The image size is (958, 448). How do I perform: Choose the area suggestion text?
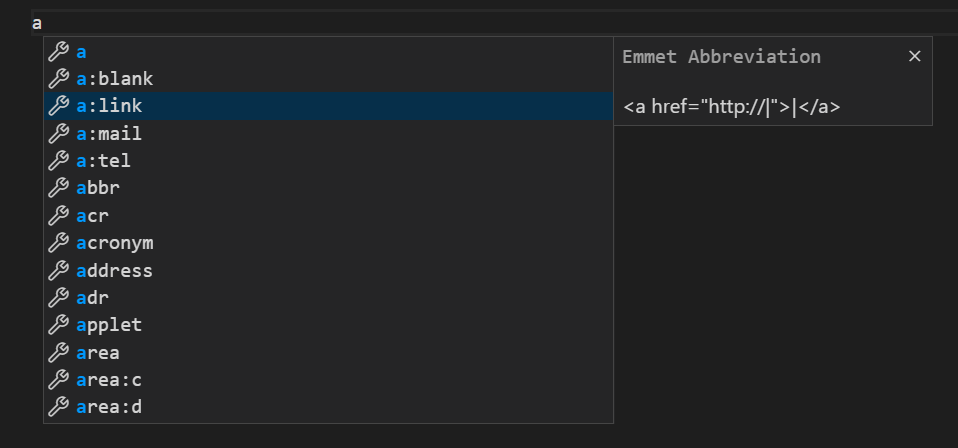98,353
